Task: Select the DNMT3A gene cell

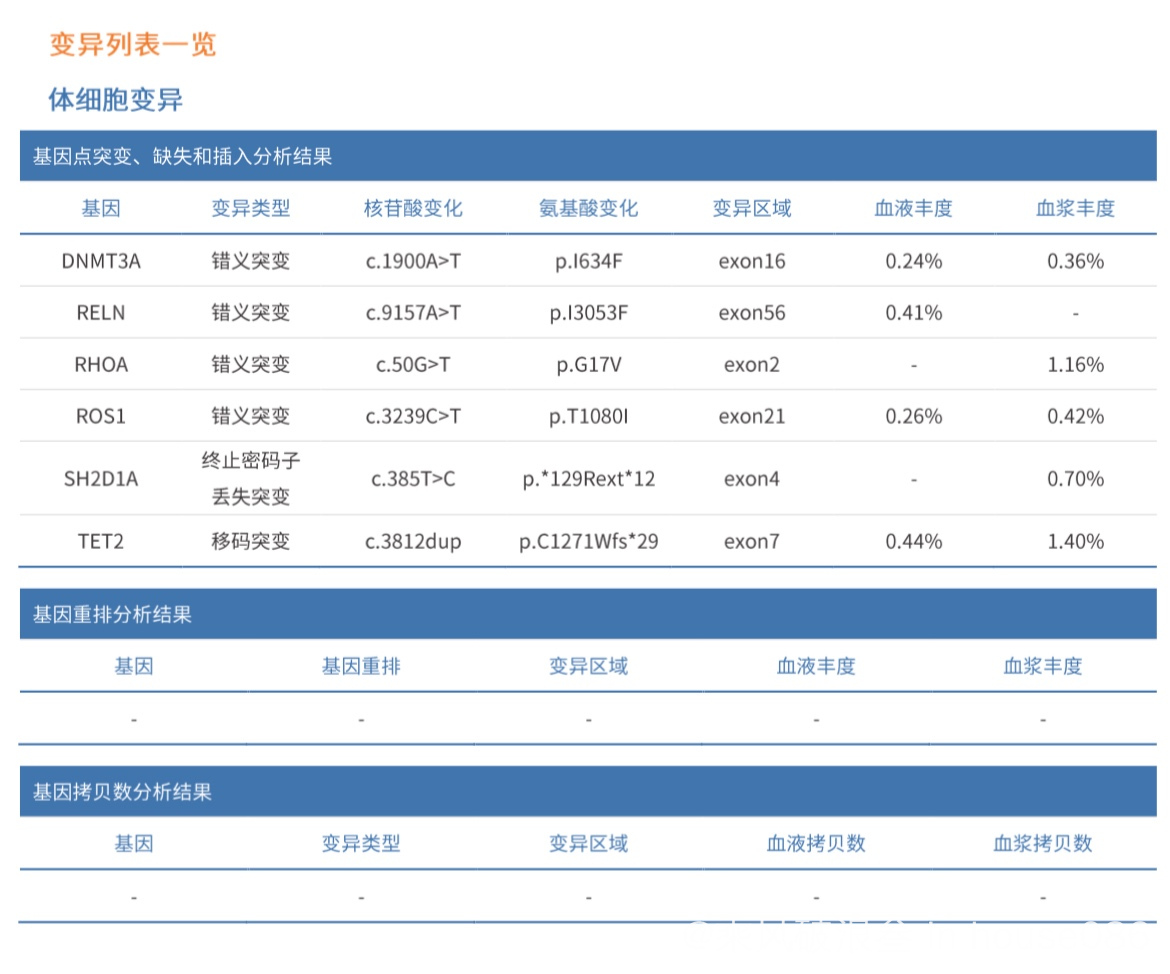Action: coord(101,261)
